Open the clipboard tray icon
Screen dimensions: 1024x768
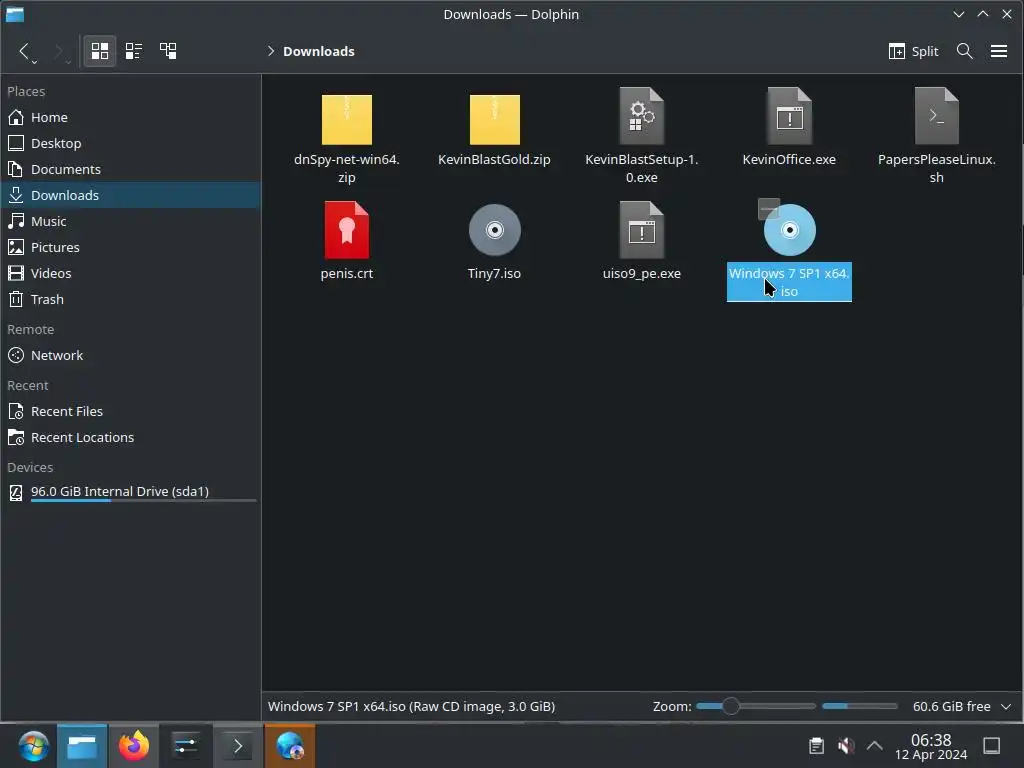tap(816, 746)
